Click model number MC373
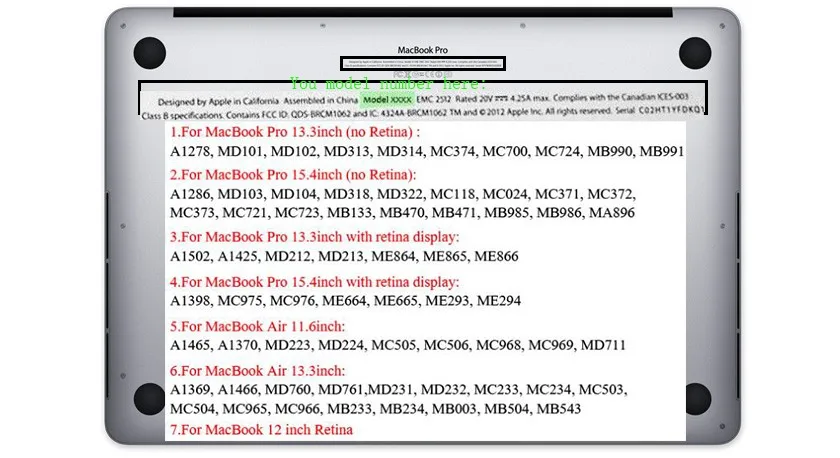Image resolution: width=840 pixels, height=458 pixels. (x=193, y=213)
